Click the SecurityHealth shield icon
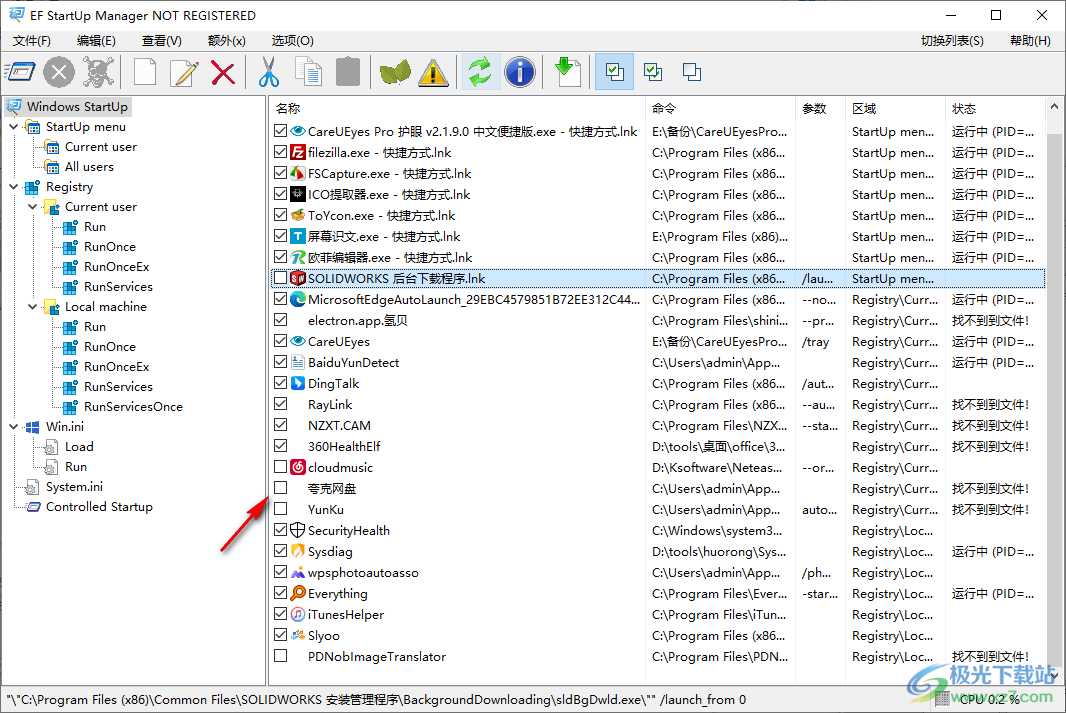 298,530
